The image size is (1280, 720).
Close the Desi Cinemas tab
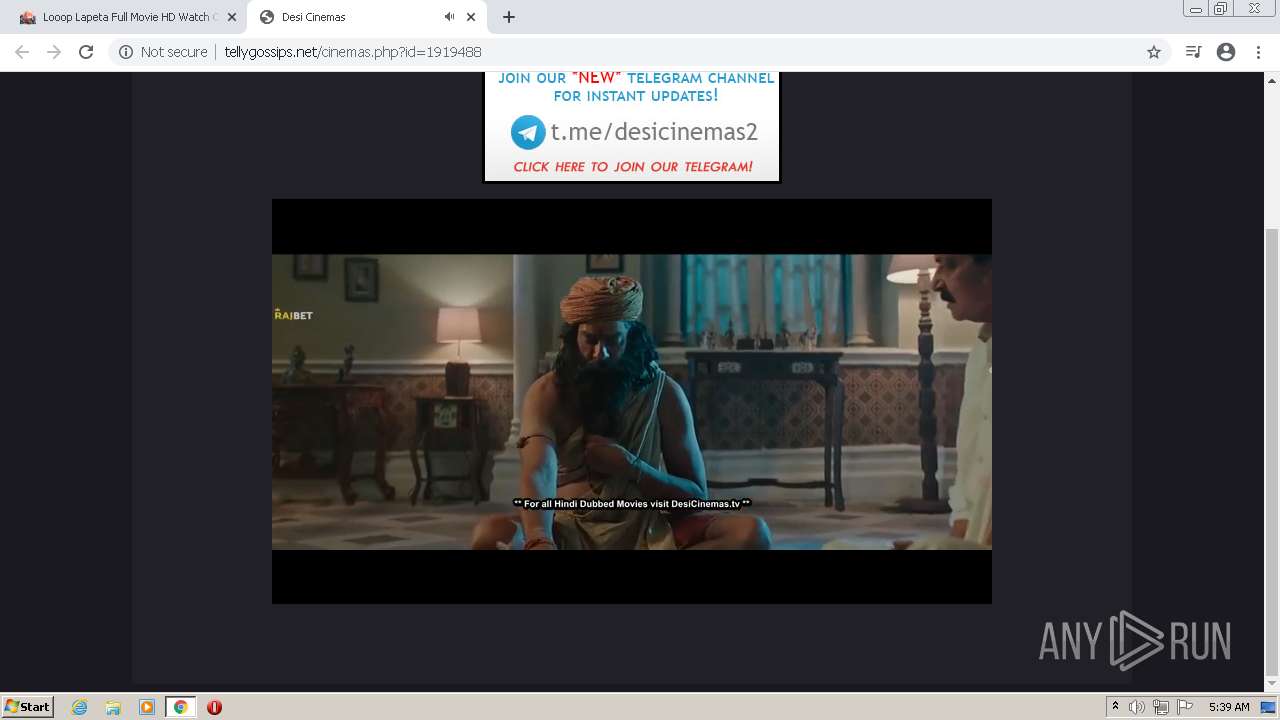[x=471, y=17]
